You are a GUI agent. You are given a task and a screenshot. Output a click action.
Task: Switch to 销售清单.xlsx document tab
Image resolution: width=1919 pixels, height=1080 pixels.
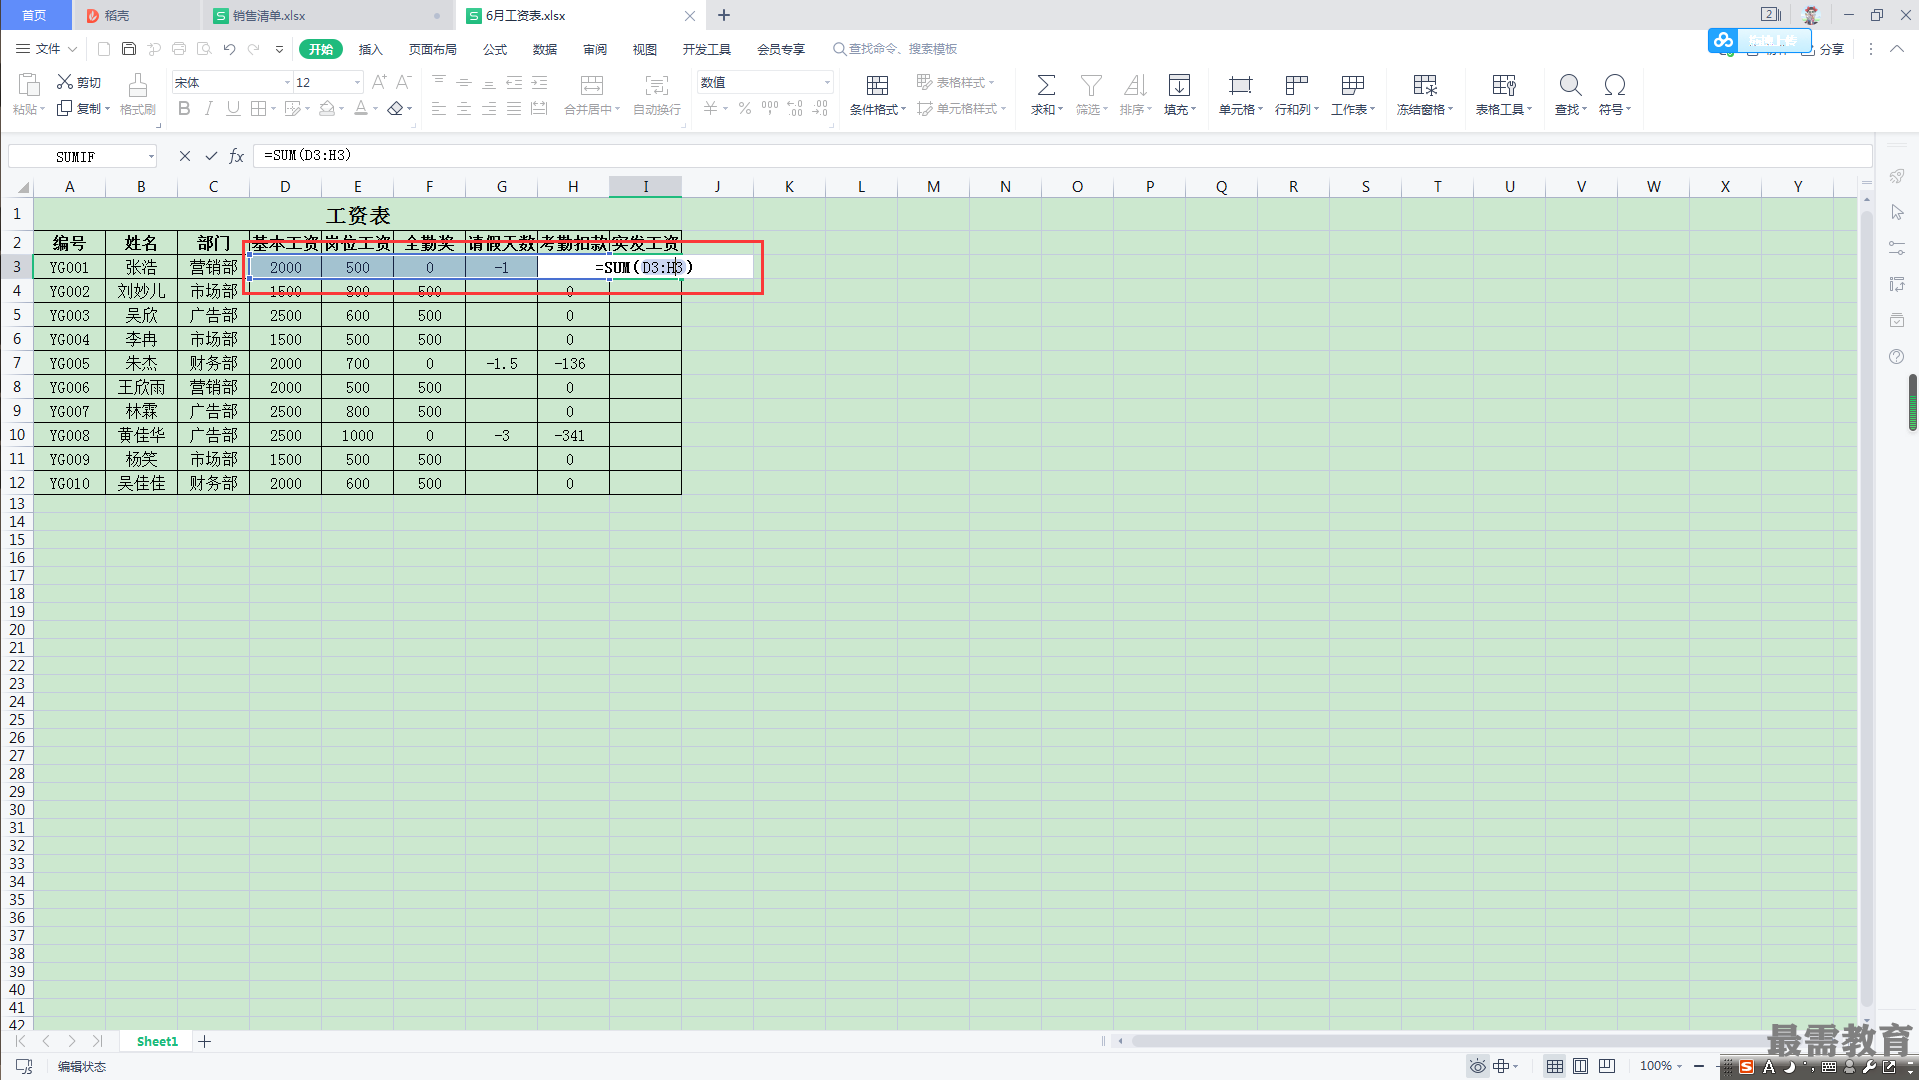click(x=326, y=16)
